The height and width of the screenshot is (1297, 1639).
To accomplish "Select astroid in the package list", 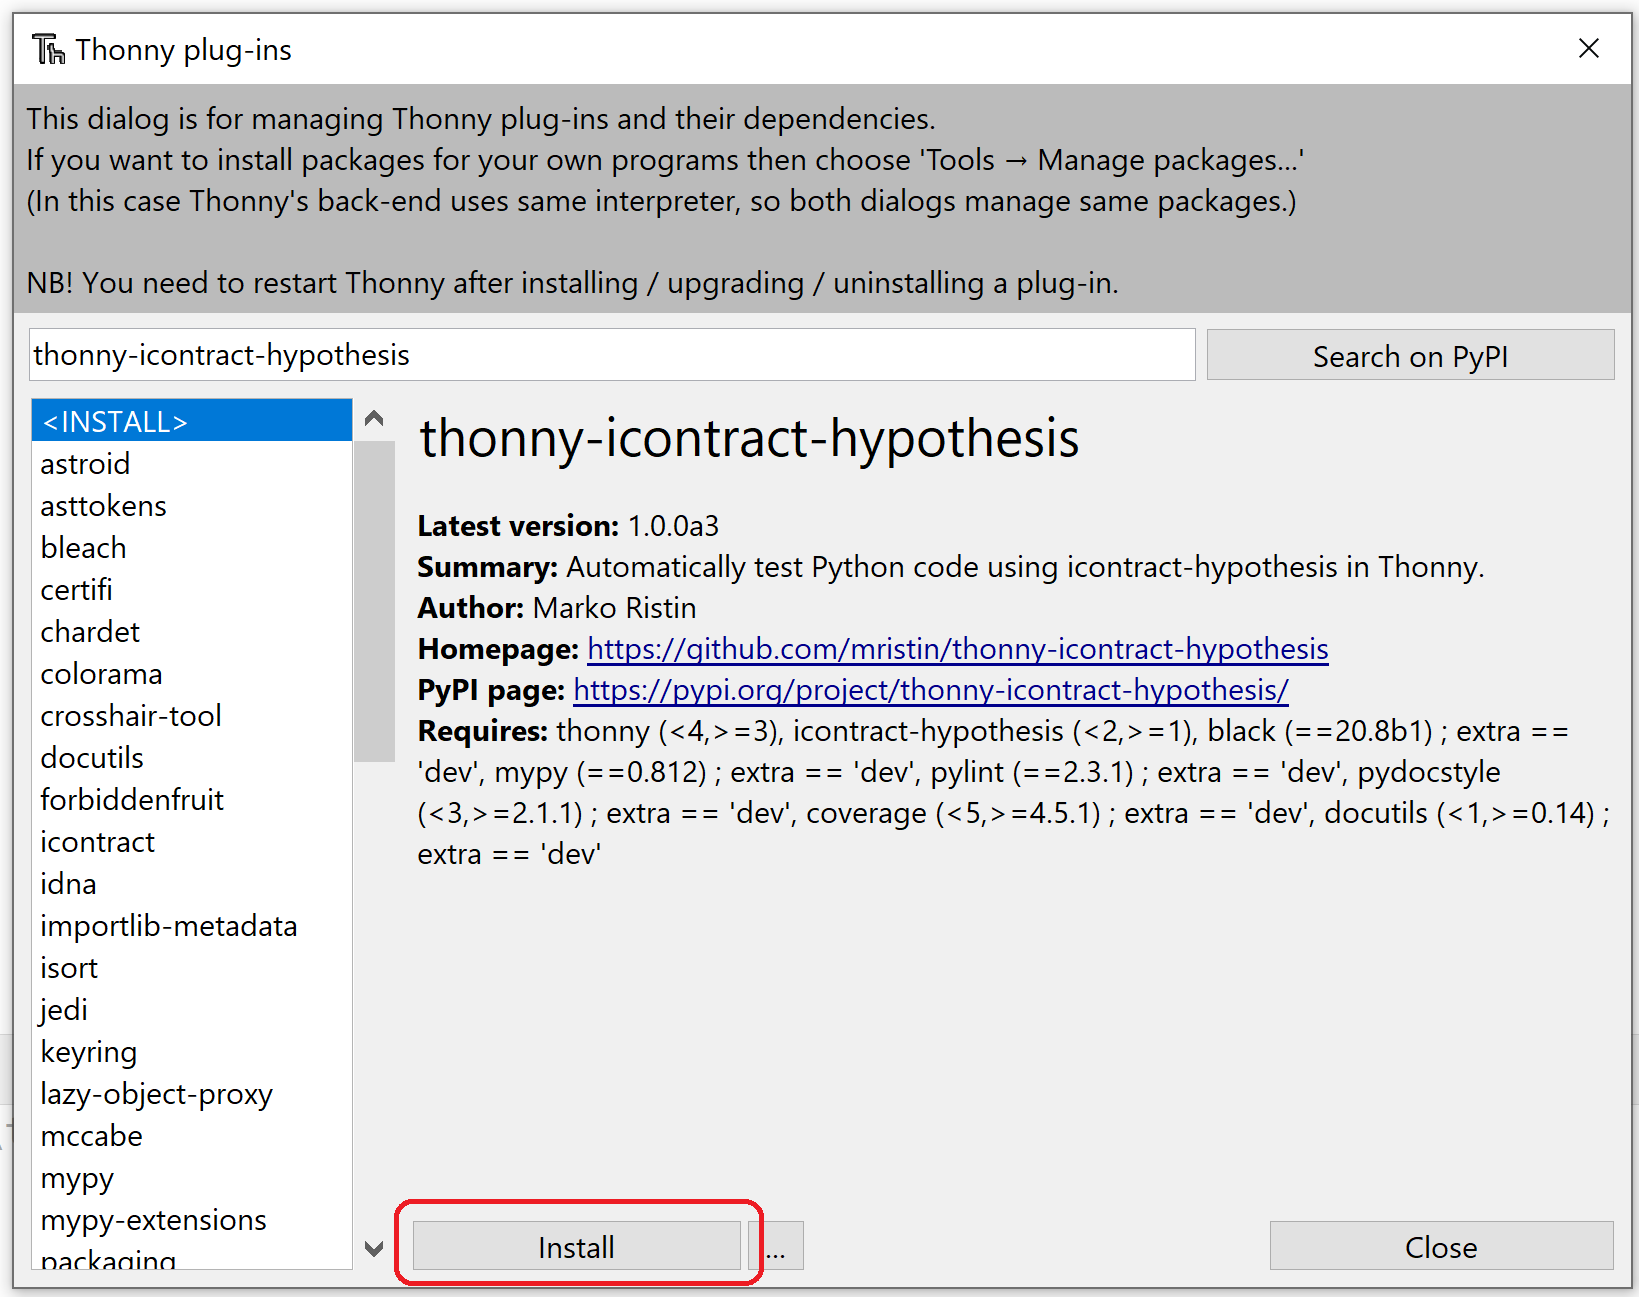I will click(192, 463).
